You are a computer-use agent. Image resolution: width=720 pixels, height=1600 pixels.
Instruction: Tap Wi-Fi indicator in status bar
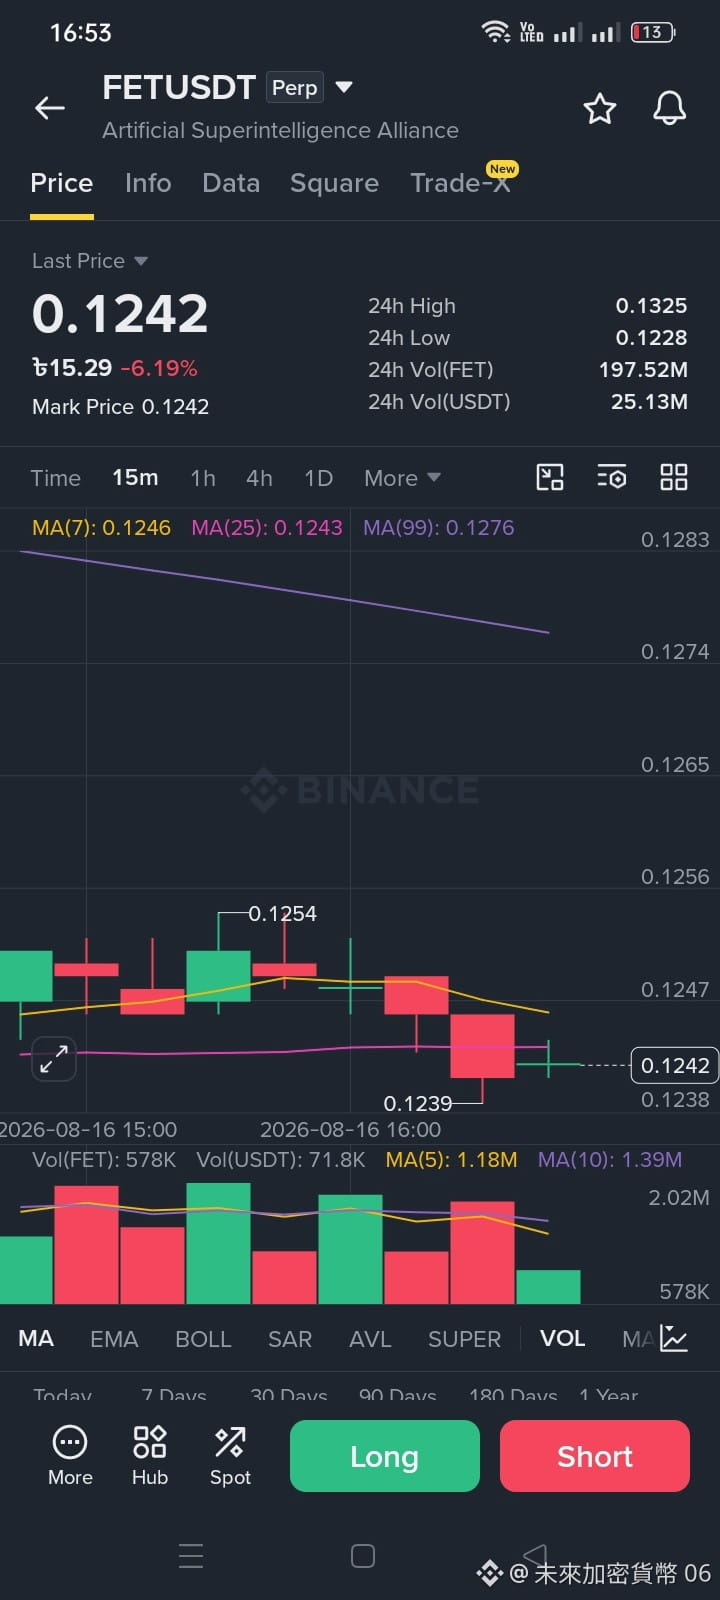coord(496,32)
